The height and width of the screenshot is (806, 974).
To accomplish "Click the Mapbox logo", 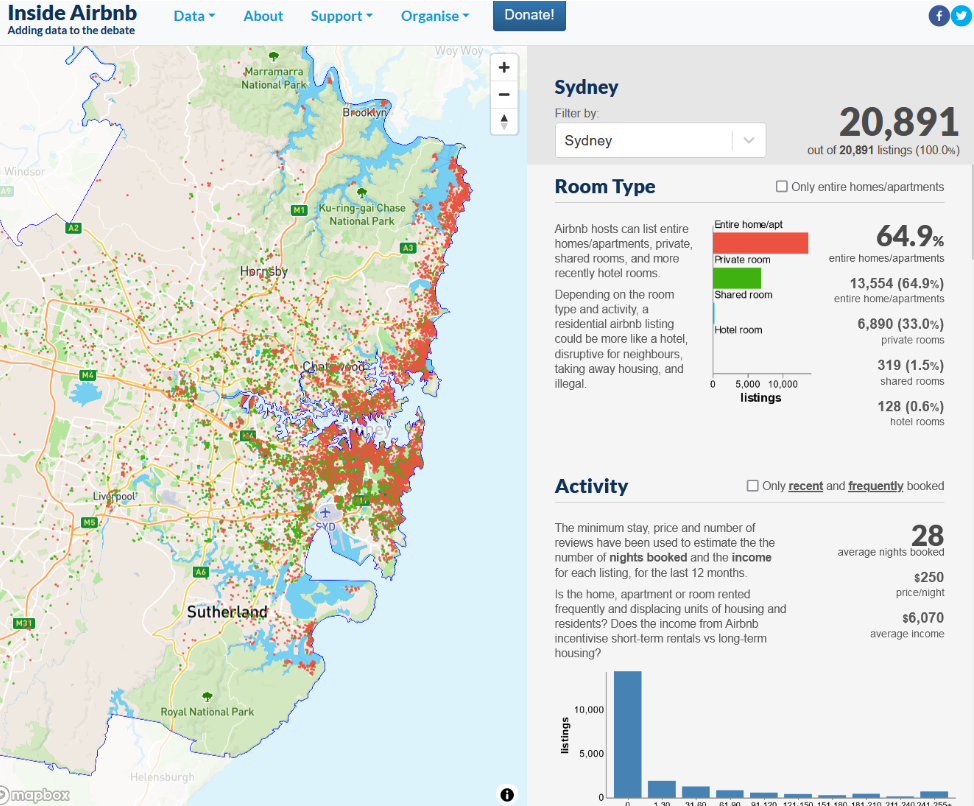I will [x=36, y=795].
